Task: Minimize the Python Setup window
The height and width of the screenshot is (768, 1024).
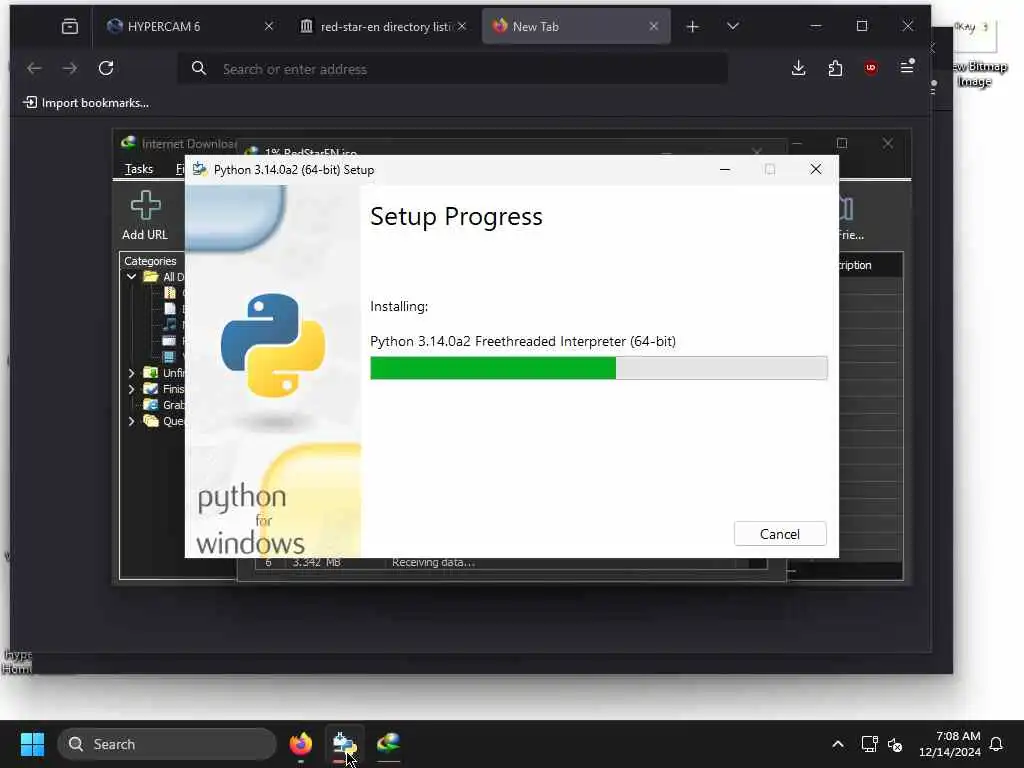Action: pos(725,169)
